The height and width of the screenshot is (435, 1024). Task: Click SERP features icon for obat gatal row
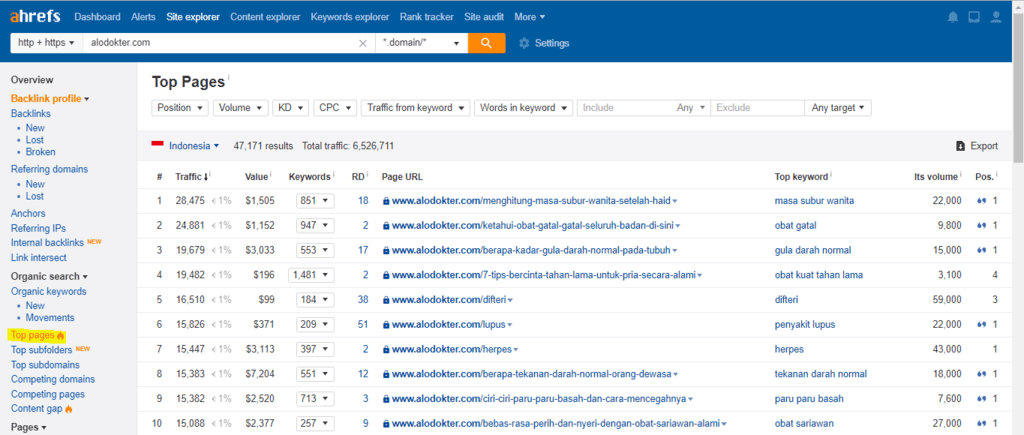[x=982, y=225]
